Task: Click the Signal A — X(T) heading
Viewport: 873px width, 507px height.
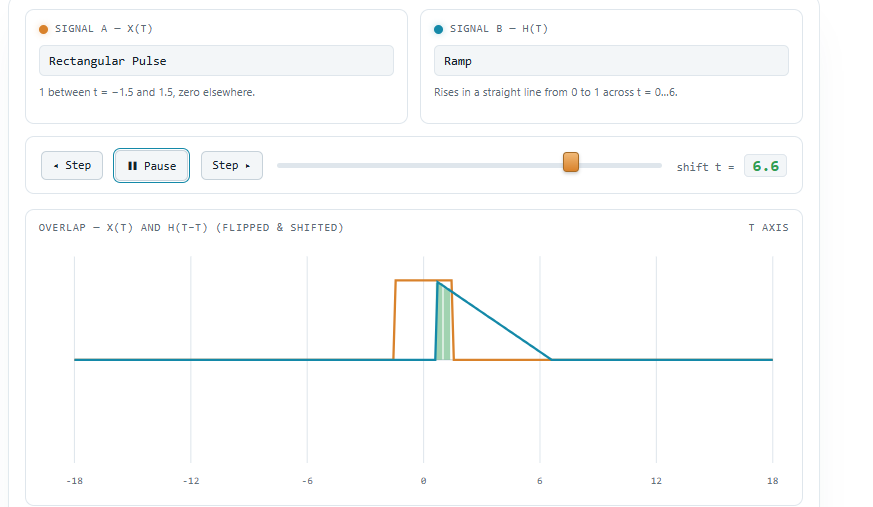Action: (104, 29)
